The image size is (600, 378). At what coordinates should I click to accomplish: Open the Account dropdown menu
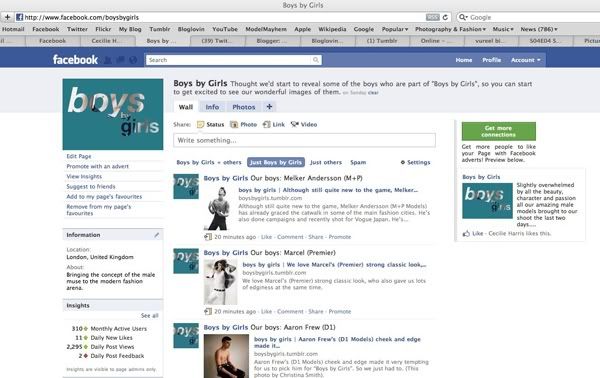(x=526, y=60)
